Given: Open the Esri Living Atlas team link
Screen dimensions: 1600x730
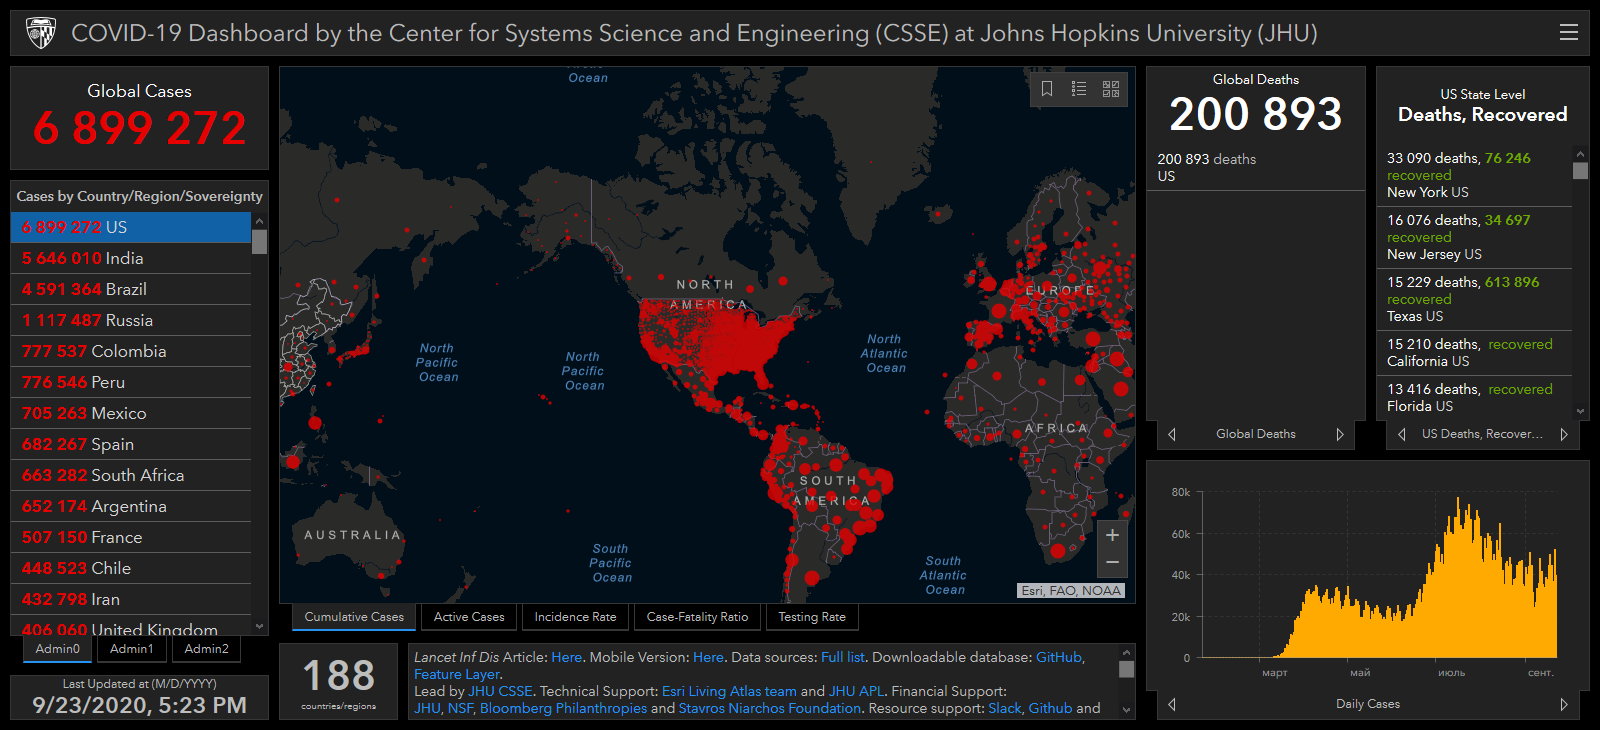Looking at the screenshot, I should [x=729, y=691].
